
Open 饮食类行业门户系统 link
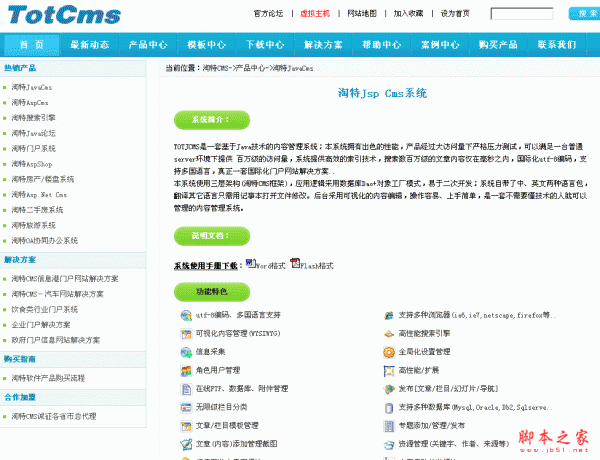pos(45,309)
